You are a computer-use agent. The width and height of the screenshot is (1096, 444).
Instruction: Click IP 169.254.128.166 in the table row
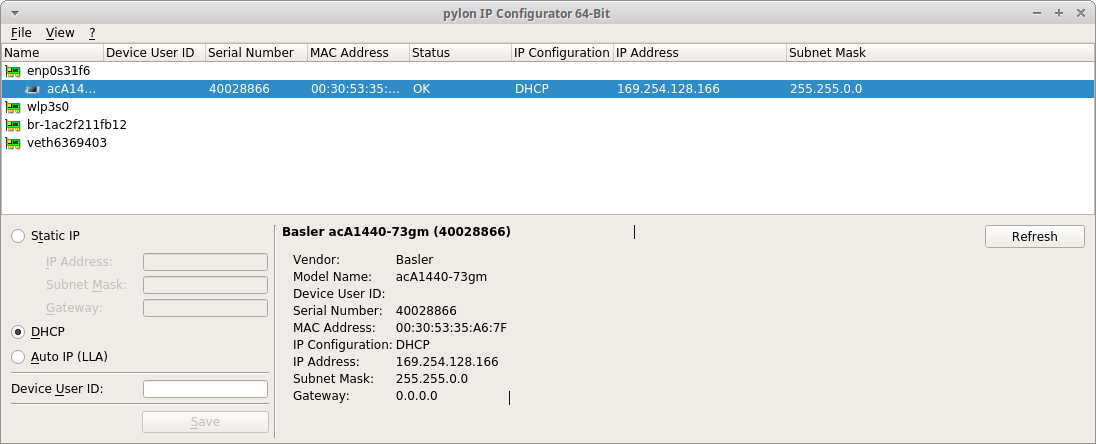[x=668, y=89]
